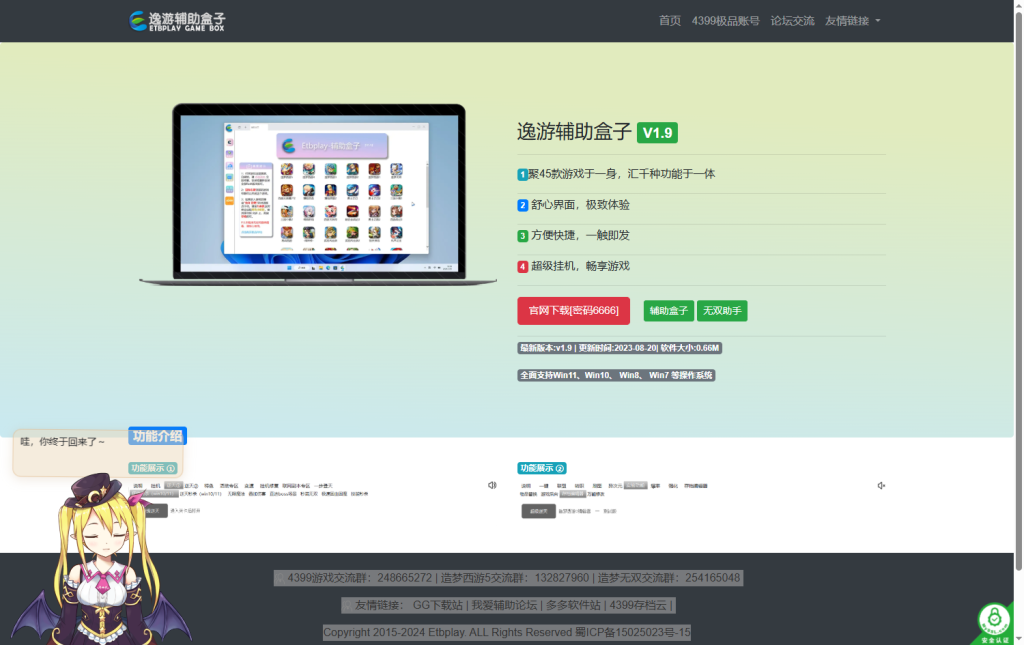
Task: Expand the 友情链接 dropdown menu
Action: coord(852,21)
